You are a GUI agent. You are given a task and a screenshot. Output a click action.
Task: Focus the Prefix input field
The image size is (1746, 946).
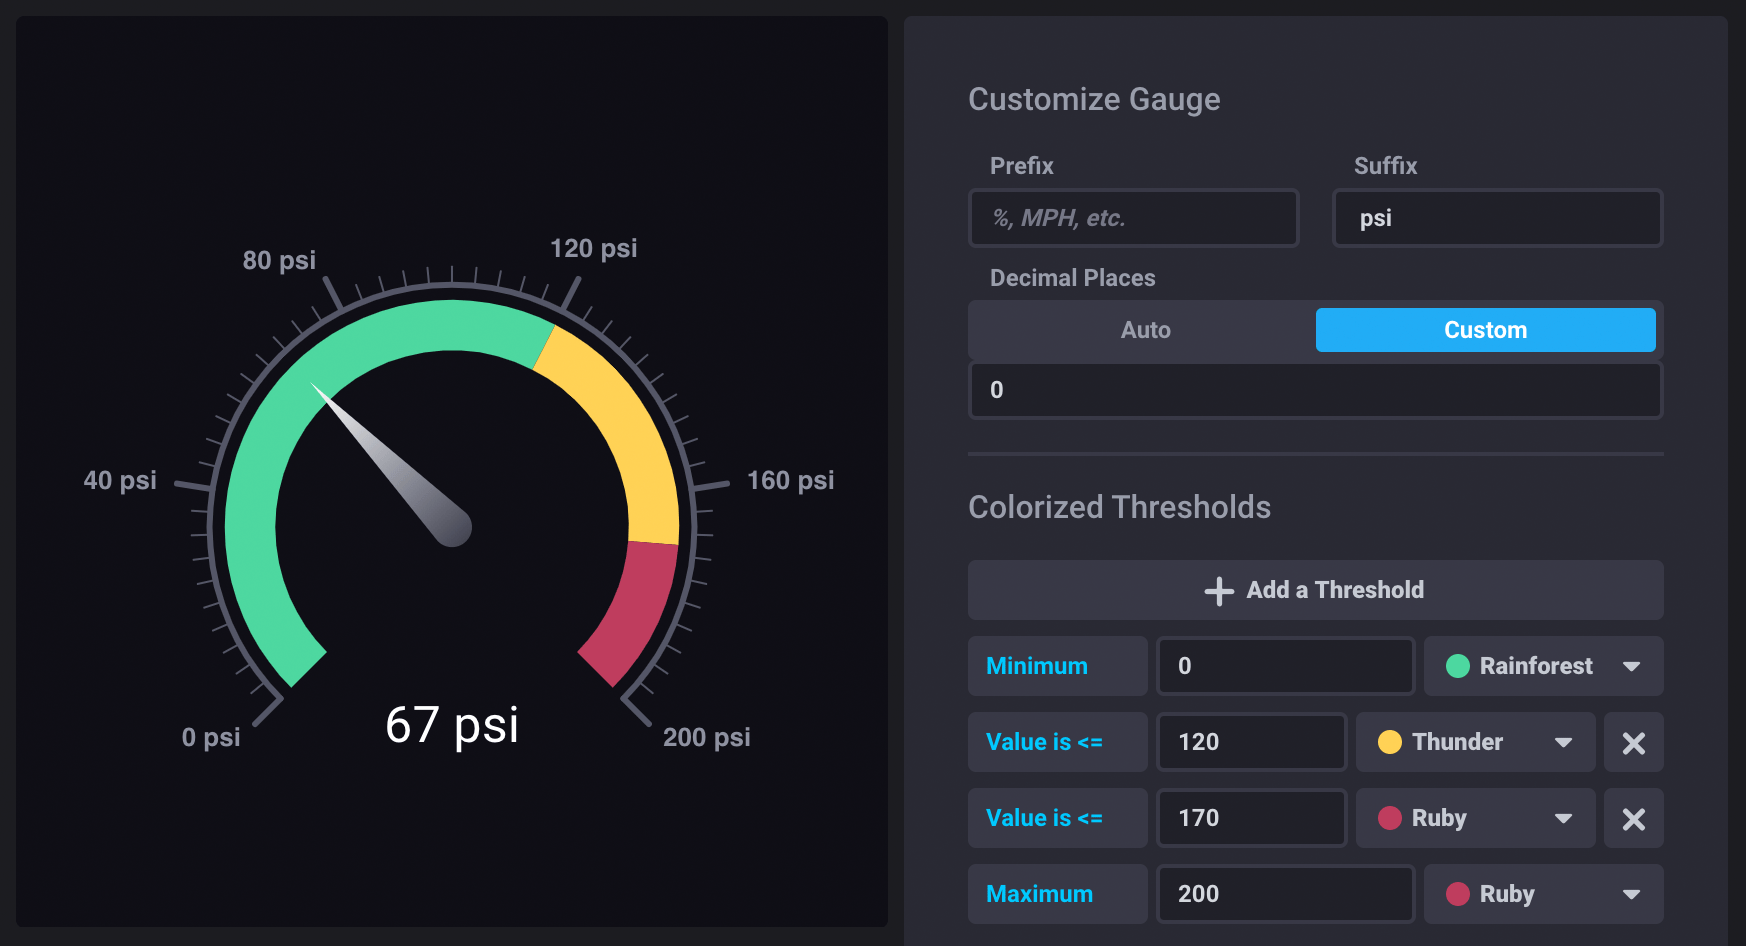(x=1133, y=218)
